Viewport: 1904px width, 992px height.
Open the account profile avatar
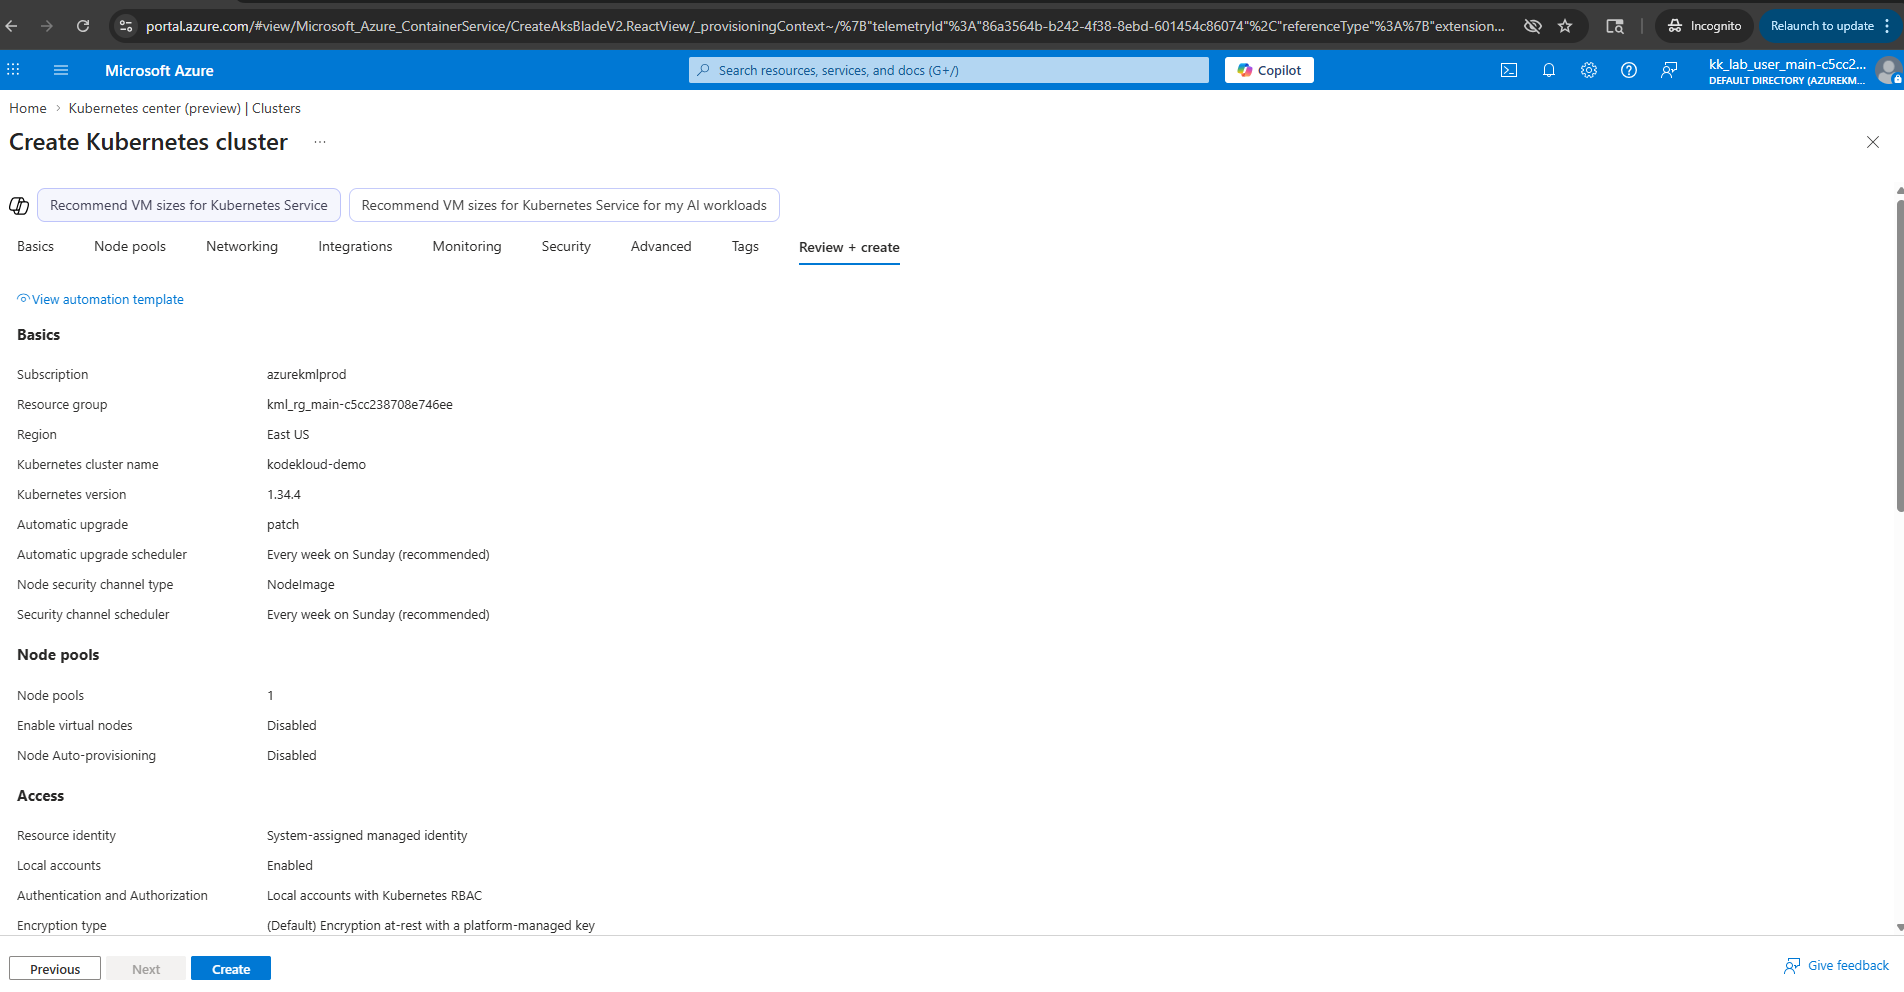pyautogui.click(x=1888, y=70)
